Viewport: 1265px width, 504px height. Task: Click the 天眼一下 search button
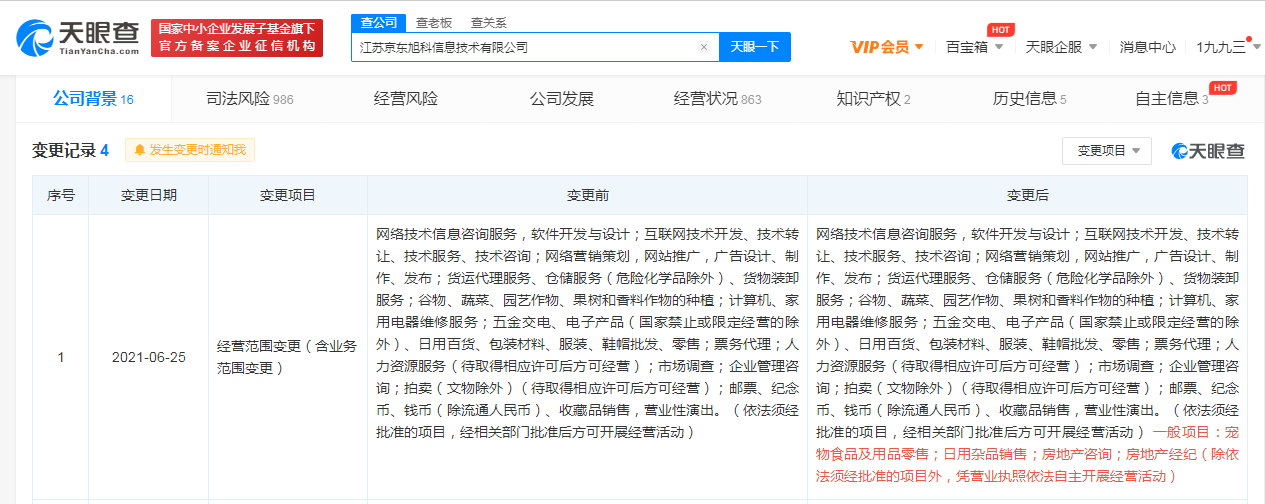tap(755, 47)
